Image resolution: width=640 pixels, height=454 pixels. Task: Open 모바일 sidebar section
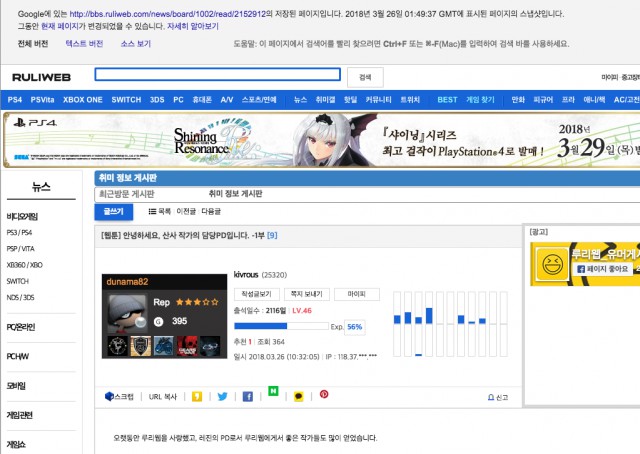[16, 386]
